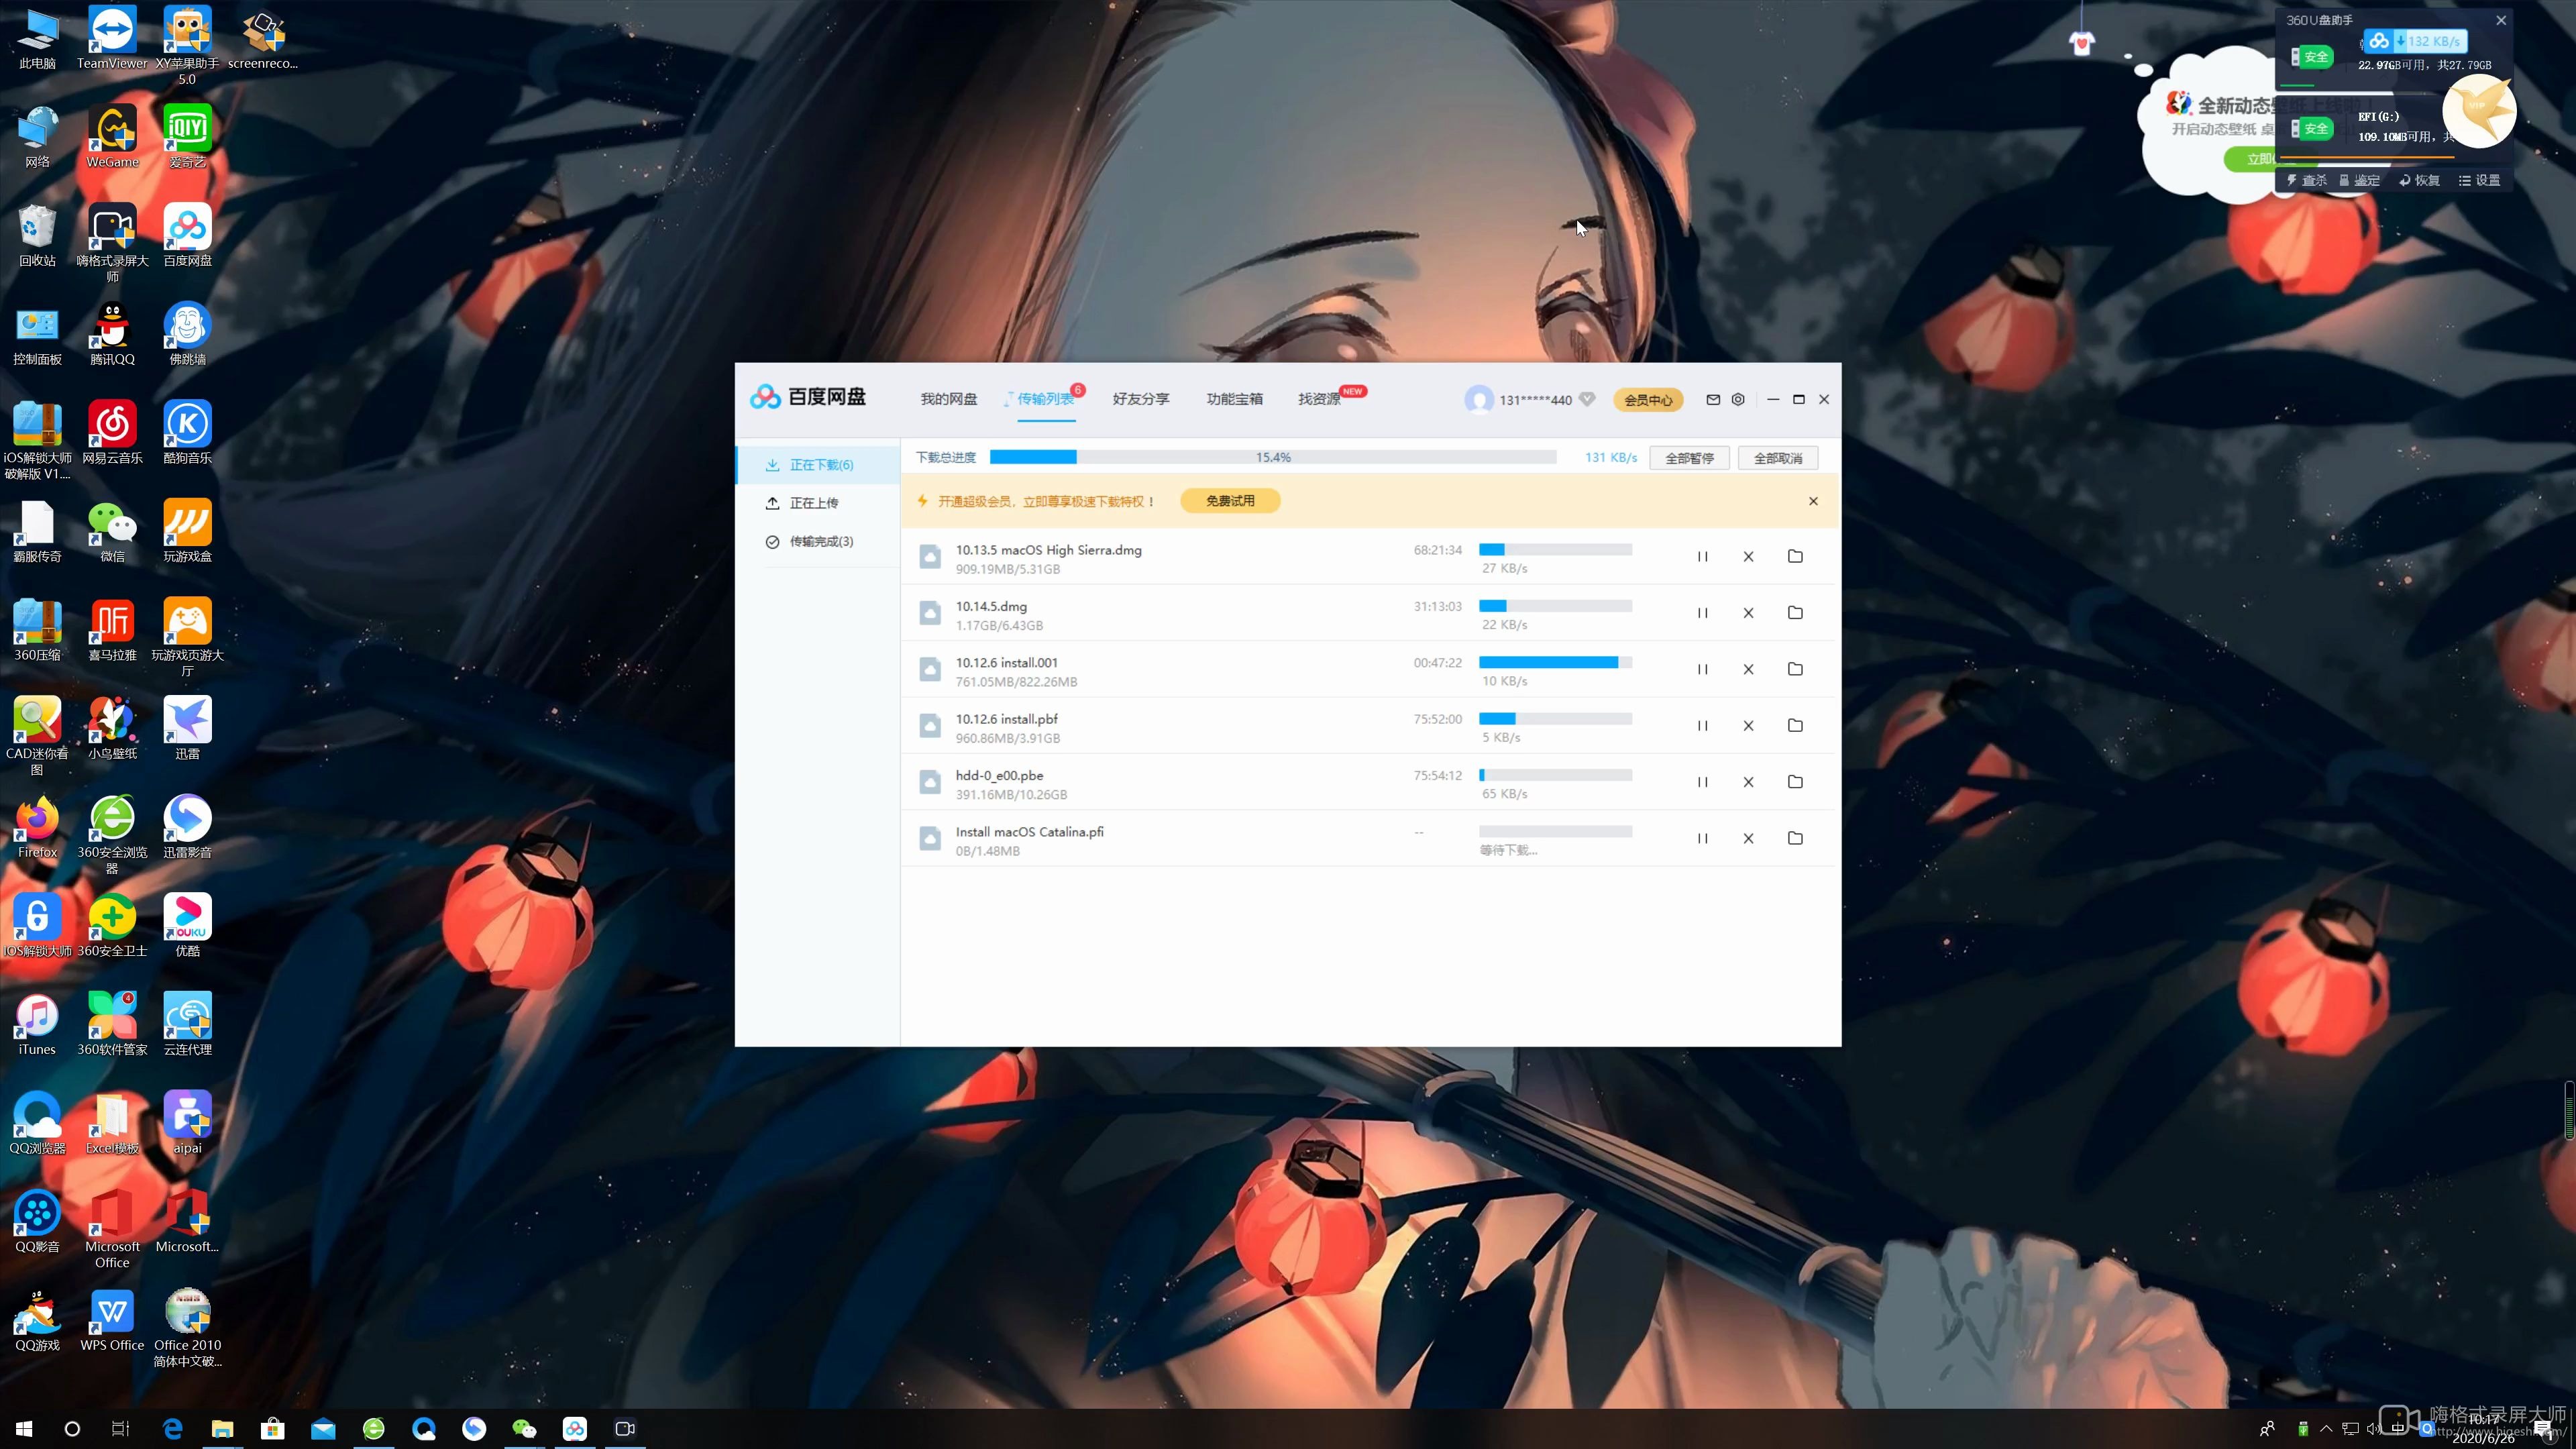Viewport: 2576px width, 1449px height.
Task: Open folder for 10.13.5 macOS High Sierra.dmg
Action: (1795, 556)
